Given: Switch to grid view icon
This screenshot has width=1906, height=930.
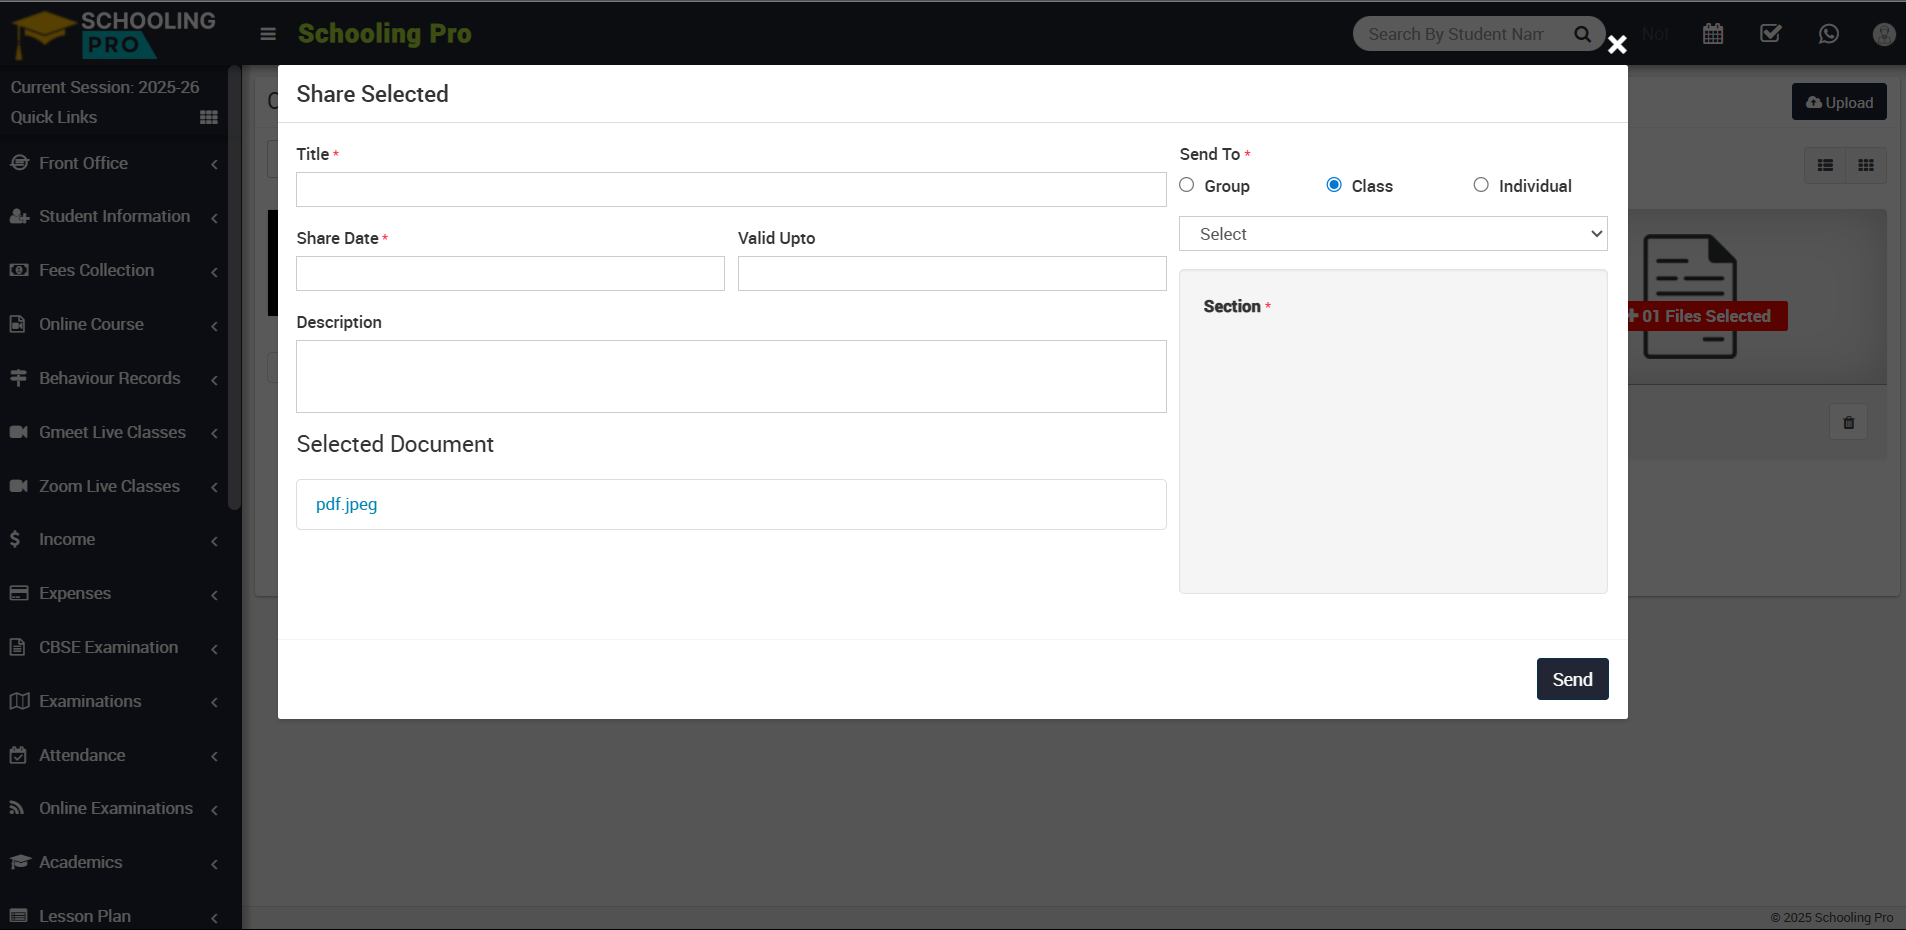Looking at the screenshot, I should tap(1866, 166).
